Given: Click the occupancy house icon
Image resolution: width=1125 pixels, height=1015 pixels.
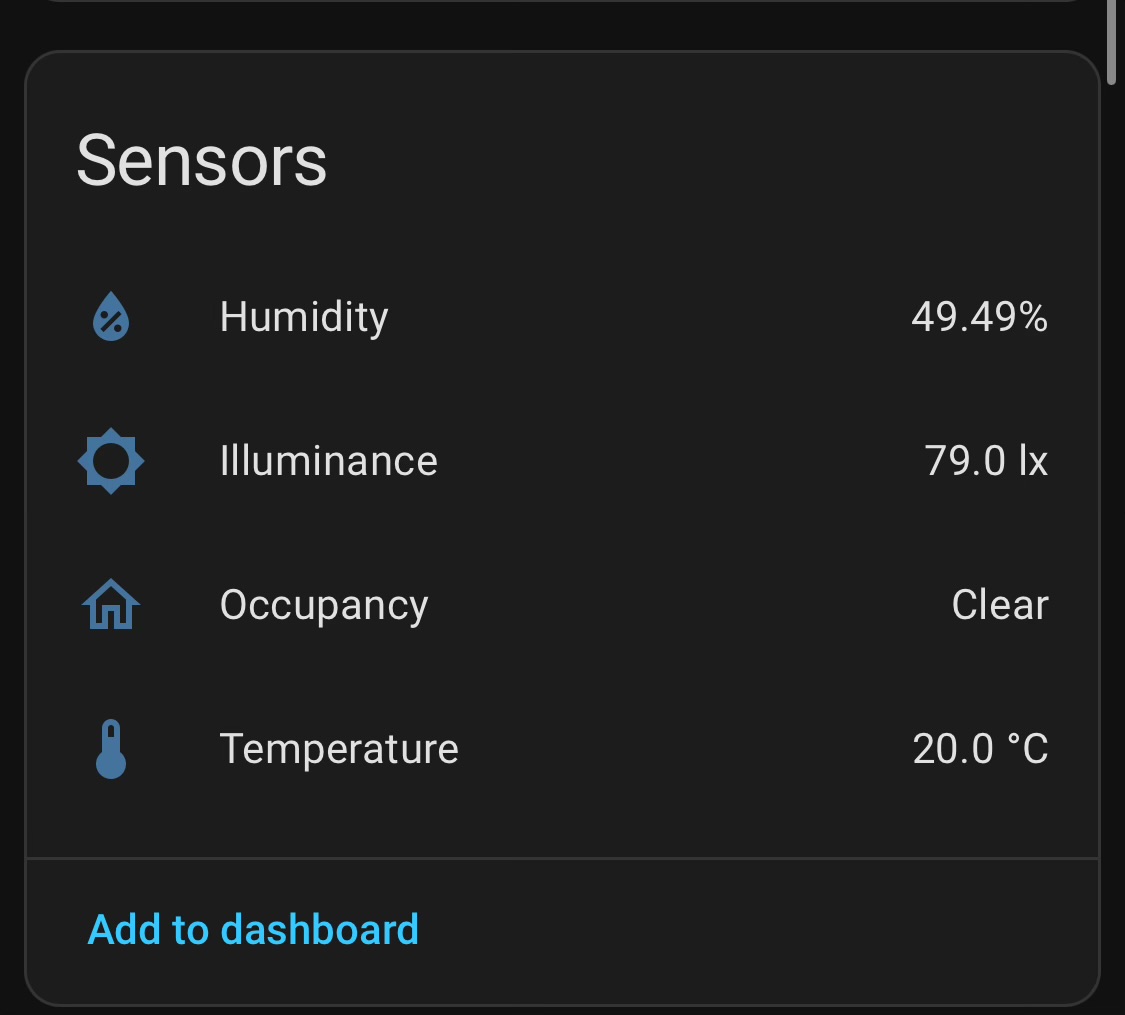Looking at the screenshot, I should [111, 605].
